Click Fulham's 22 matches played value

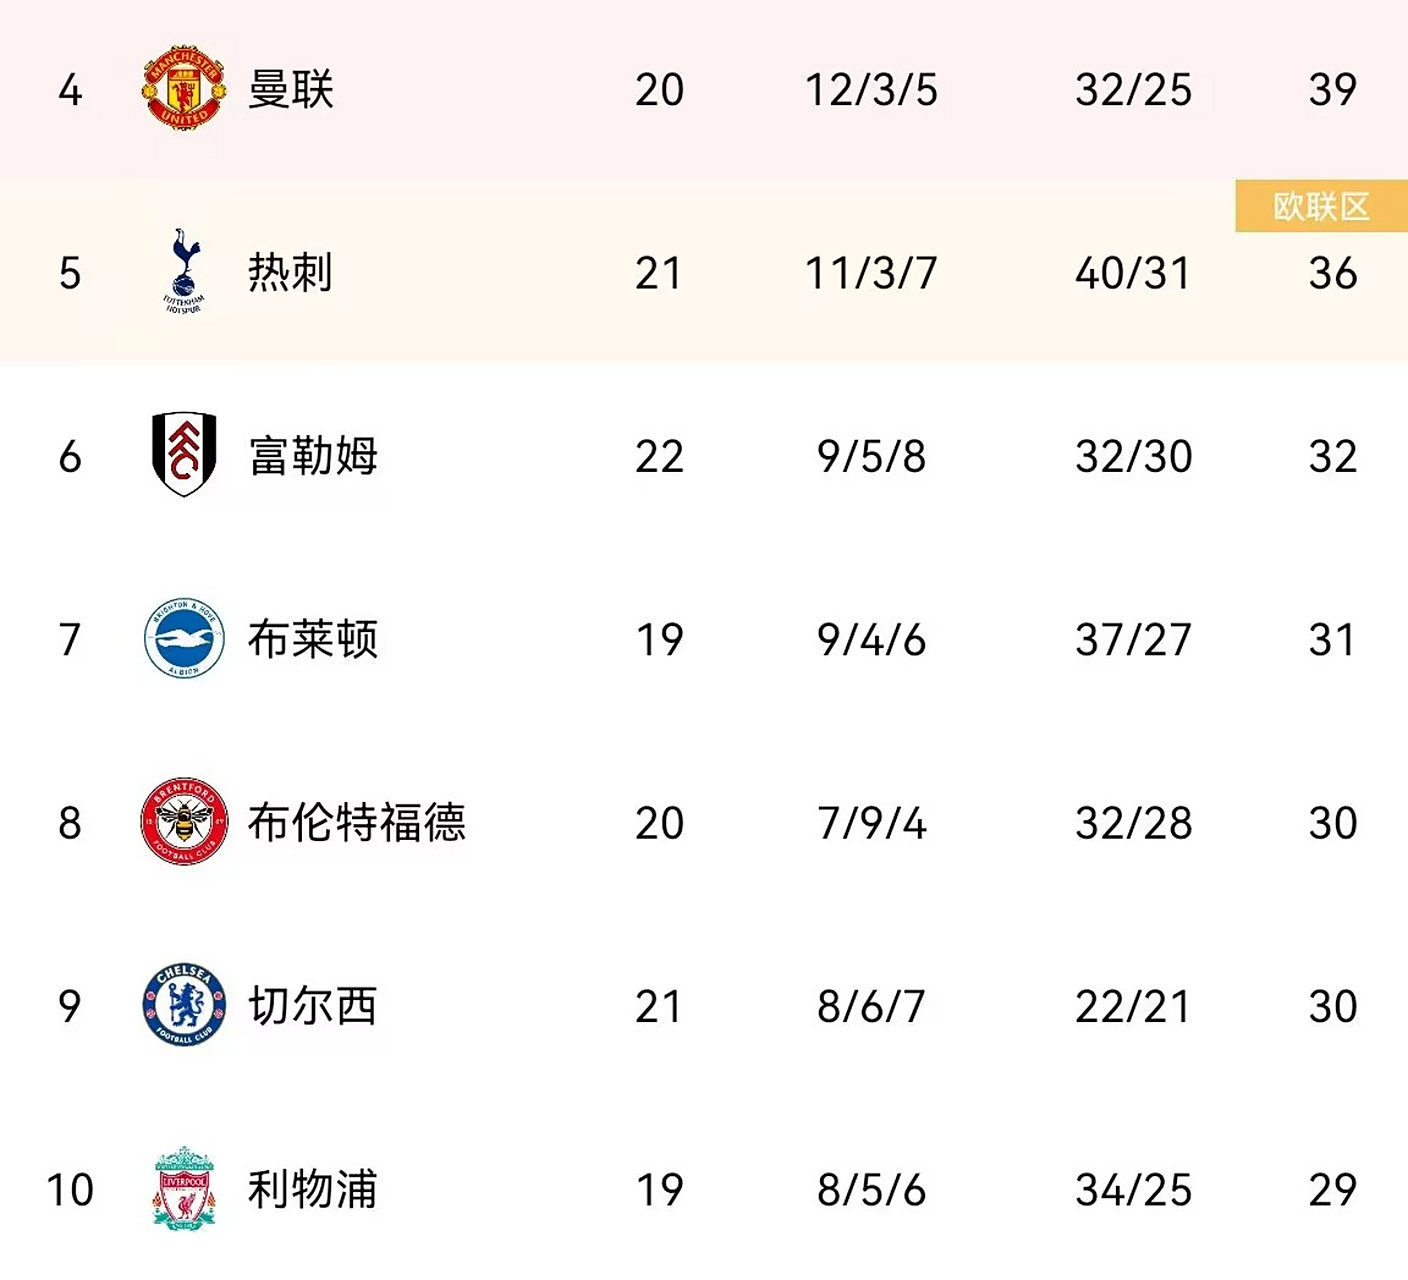point(659,457)
